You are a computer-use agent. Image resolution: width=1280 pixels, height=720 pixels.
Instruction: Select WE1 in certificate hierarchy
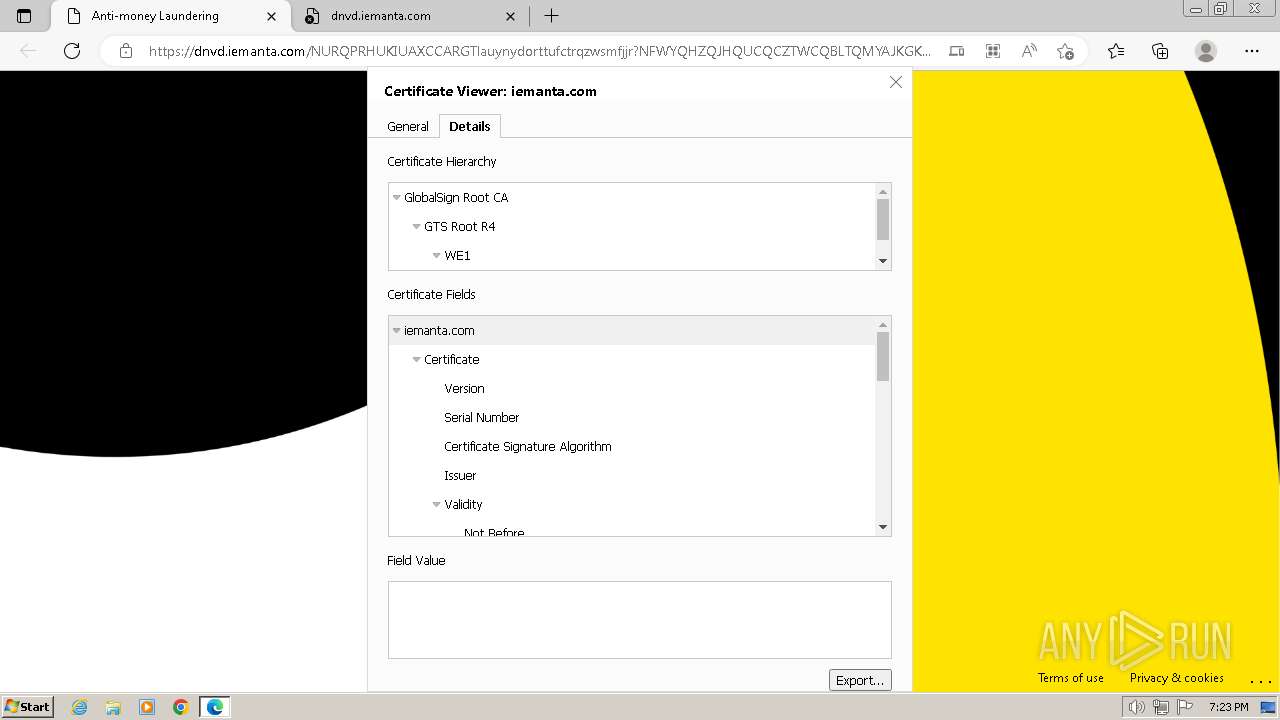(x=458, y=256)
